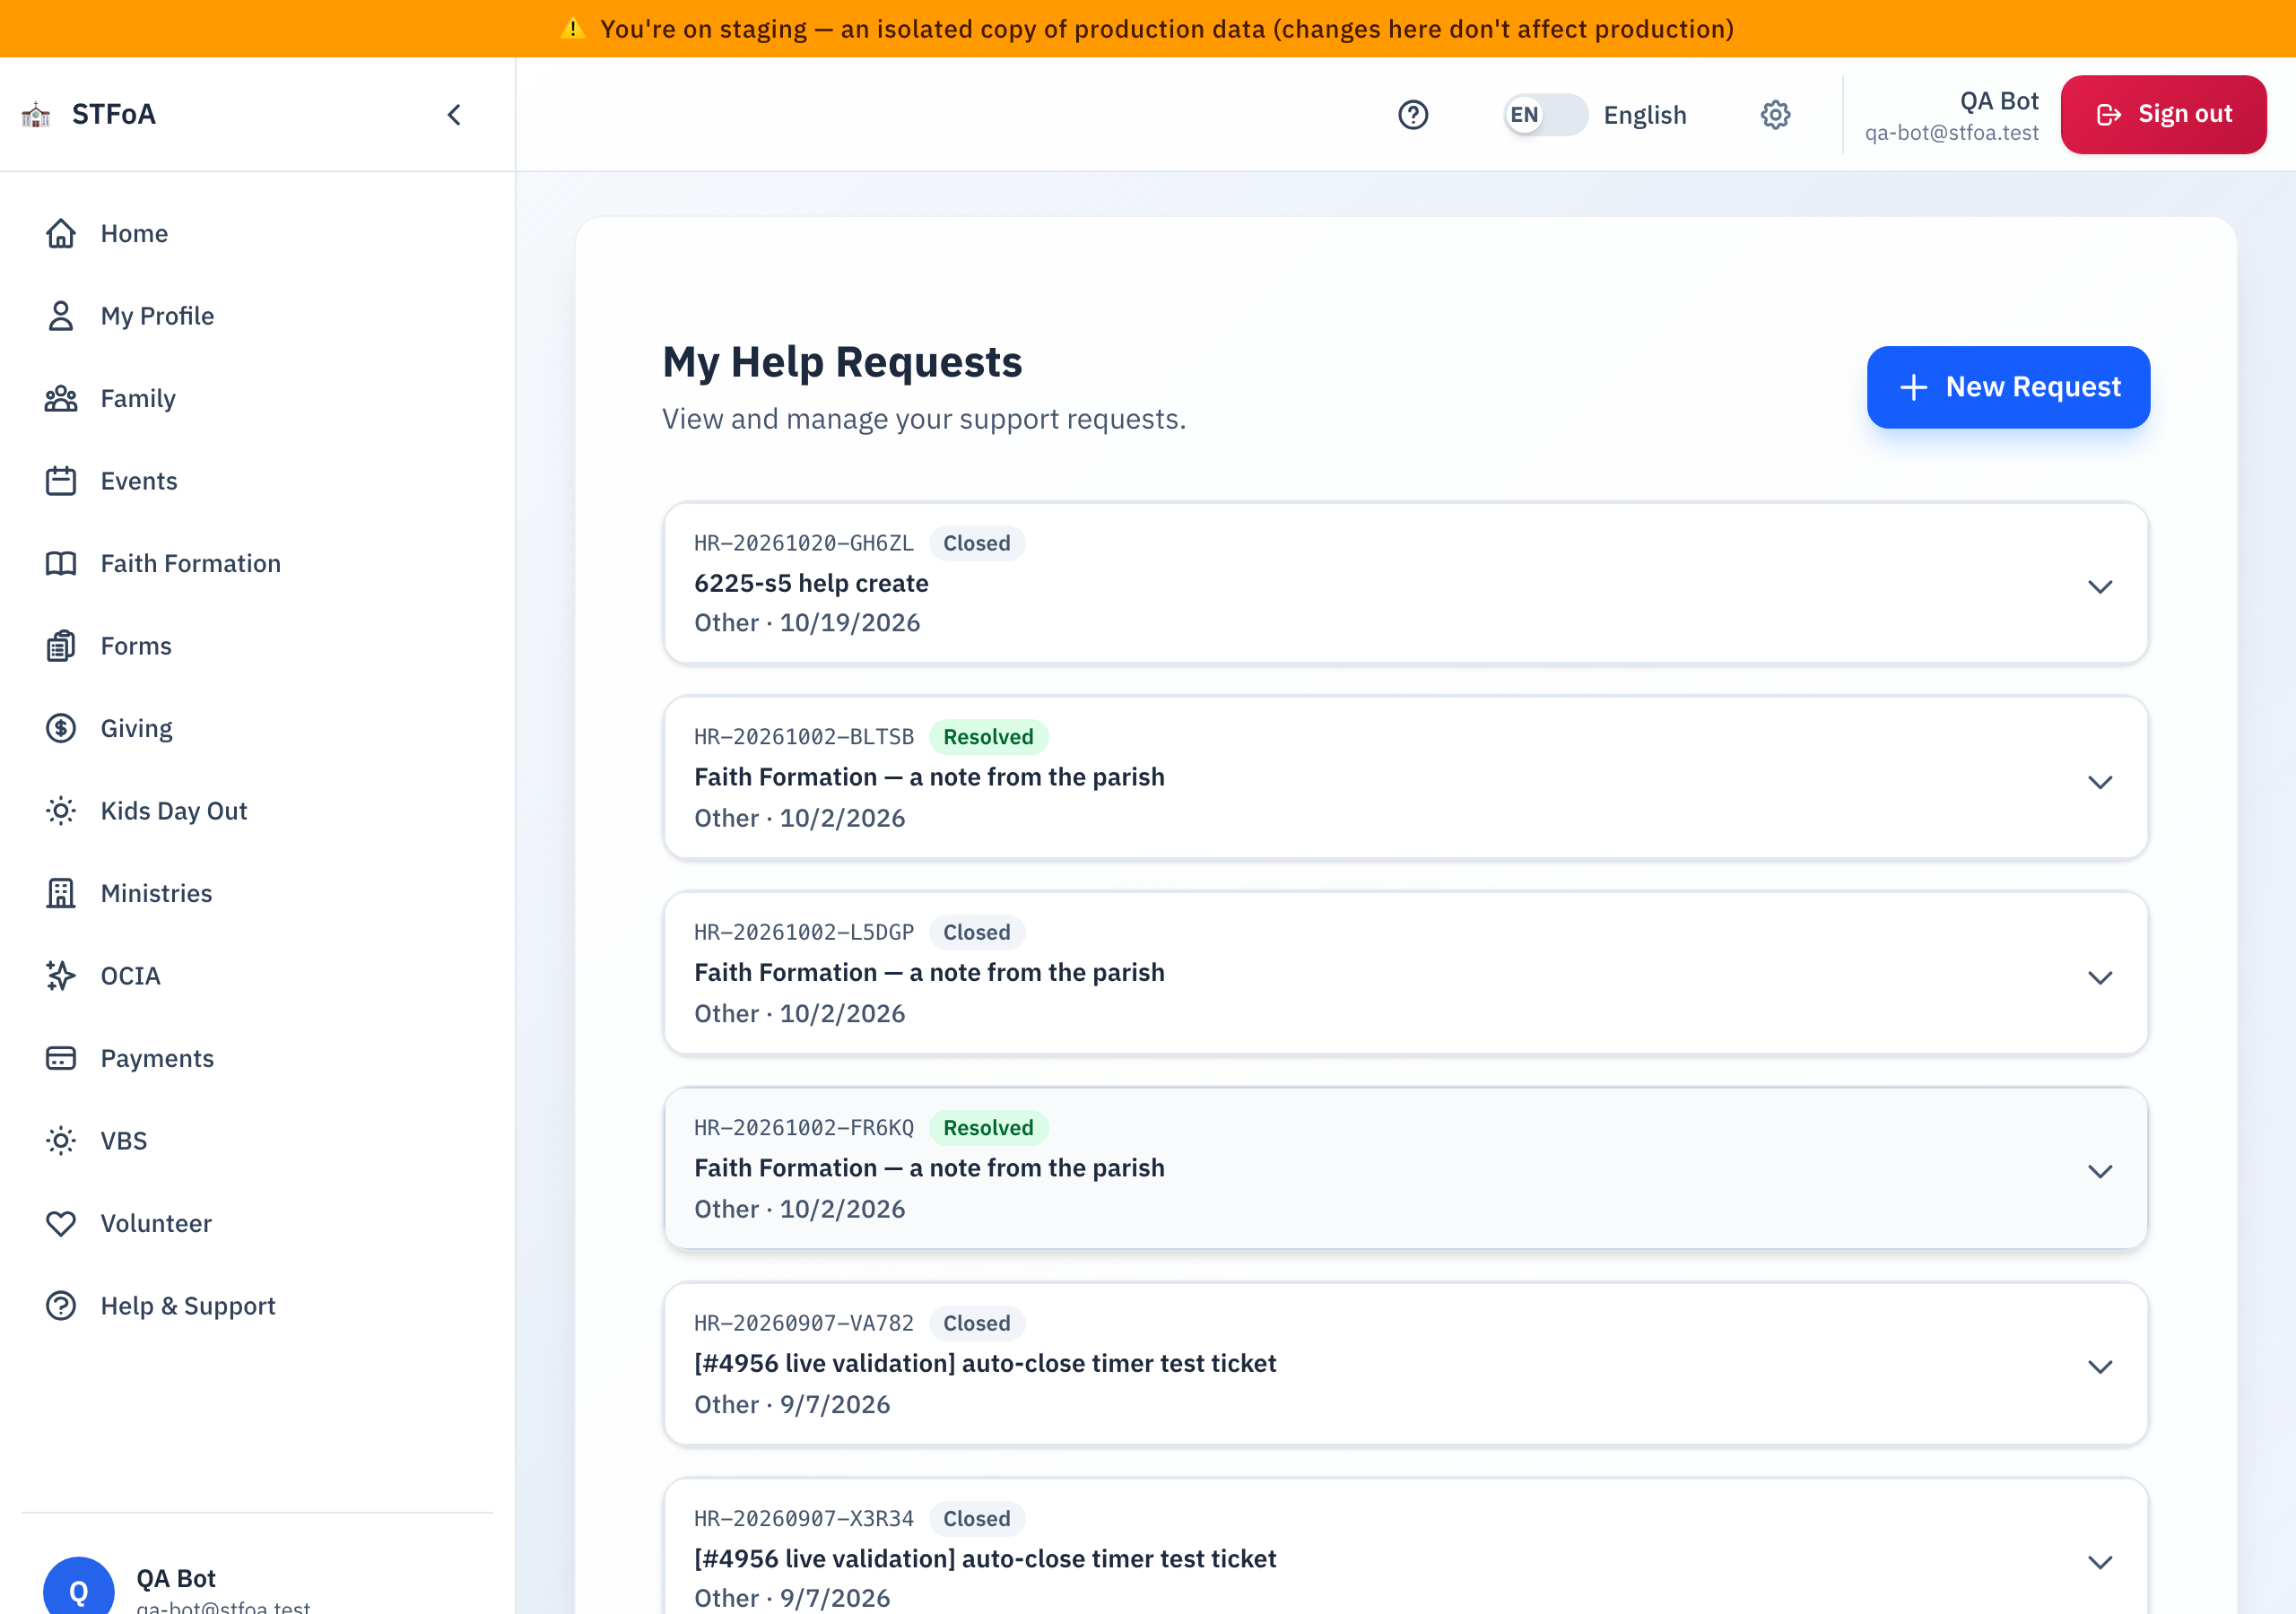The width and height of the screenshot is (2296, 1614).
Task: Collapse the sidebar with the left chevron
Action: [454, 115]
